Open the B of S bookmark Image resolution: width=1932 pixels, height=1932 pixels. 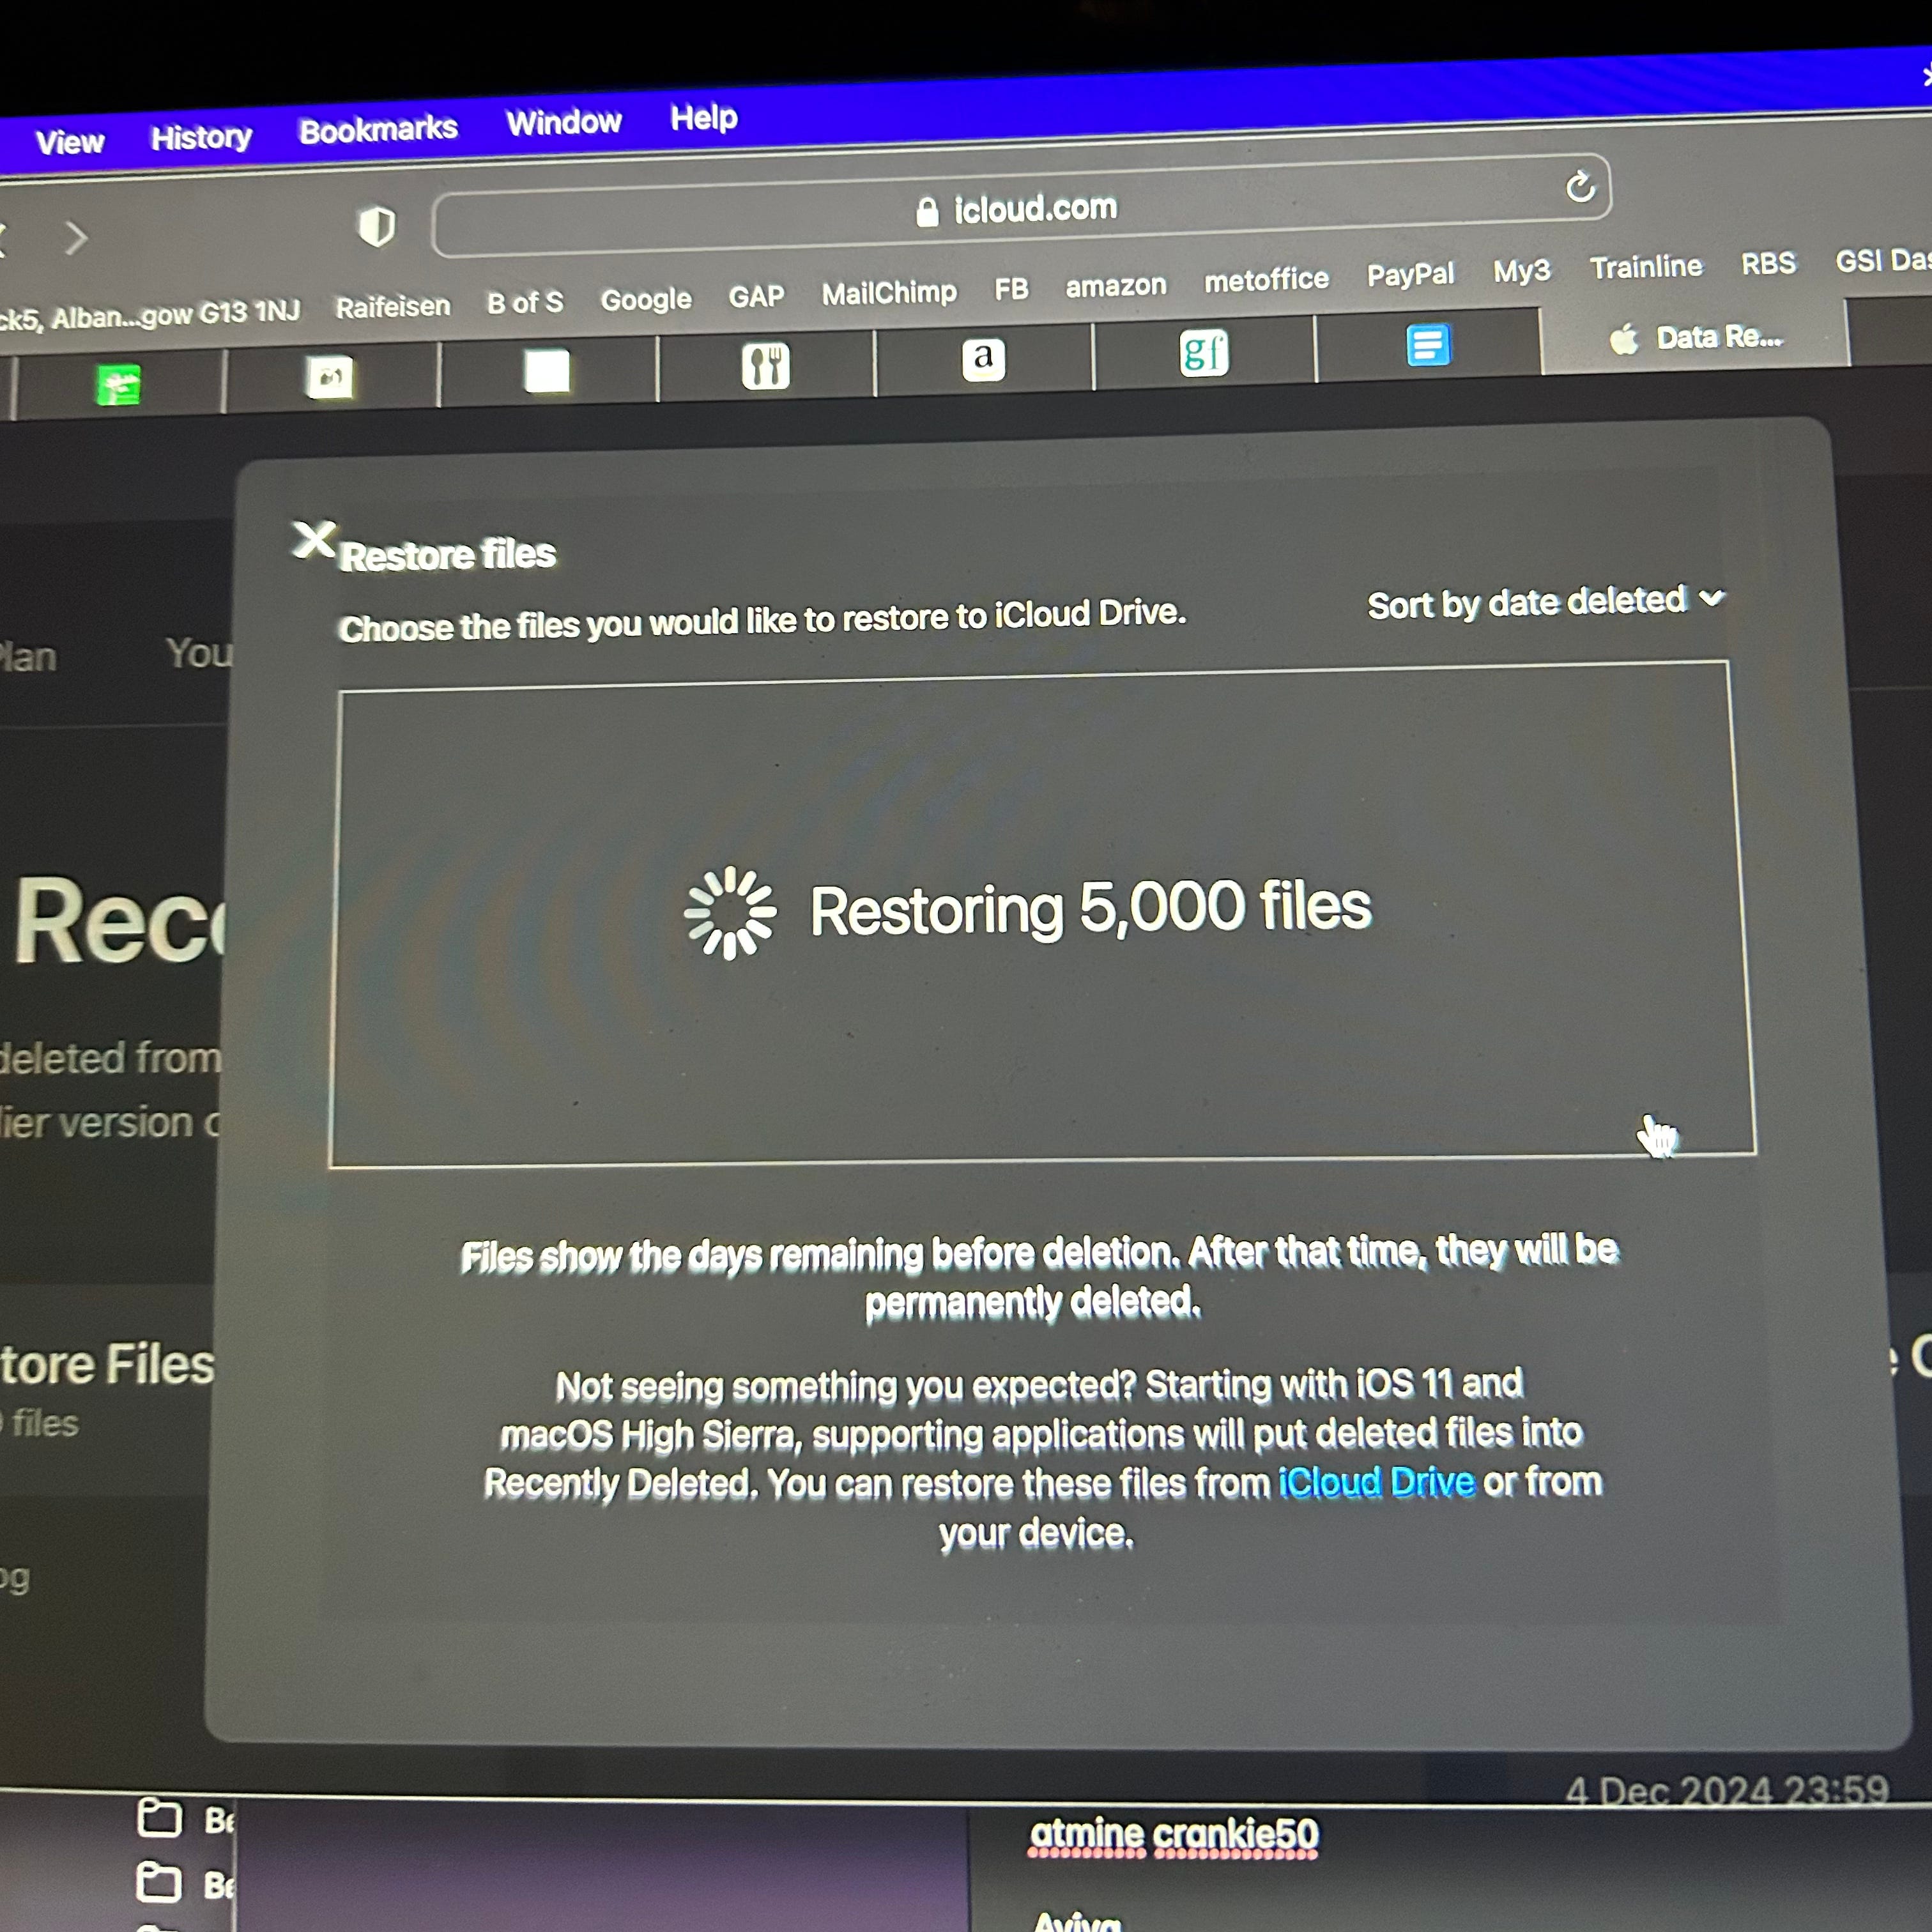(x=525, y=303)
